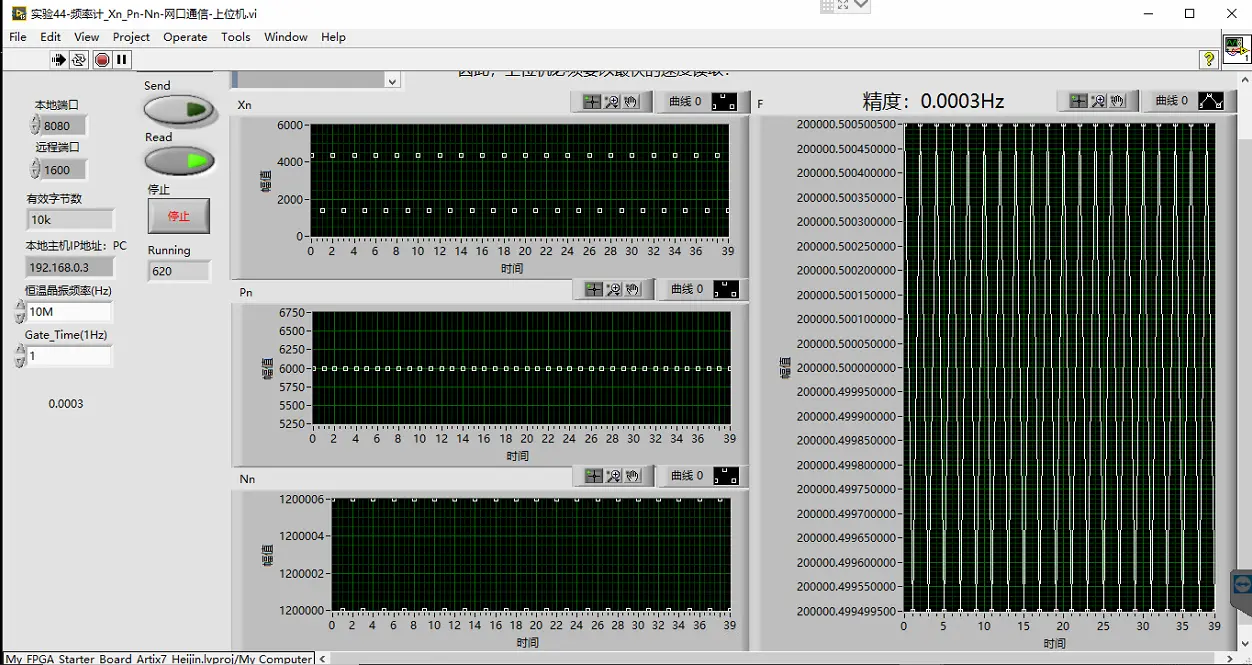The height and width of the screenshot is (665, 1252).
Task: Click the red 停止 stop button
Action: click(179, 216)
